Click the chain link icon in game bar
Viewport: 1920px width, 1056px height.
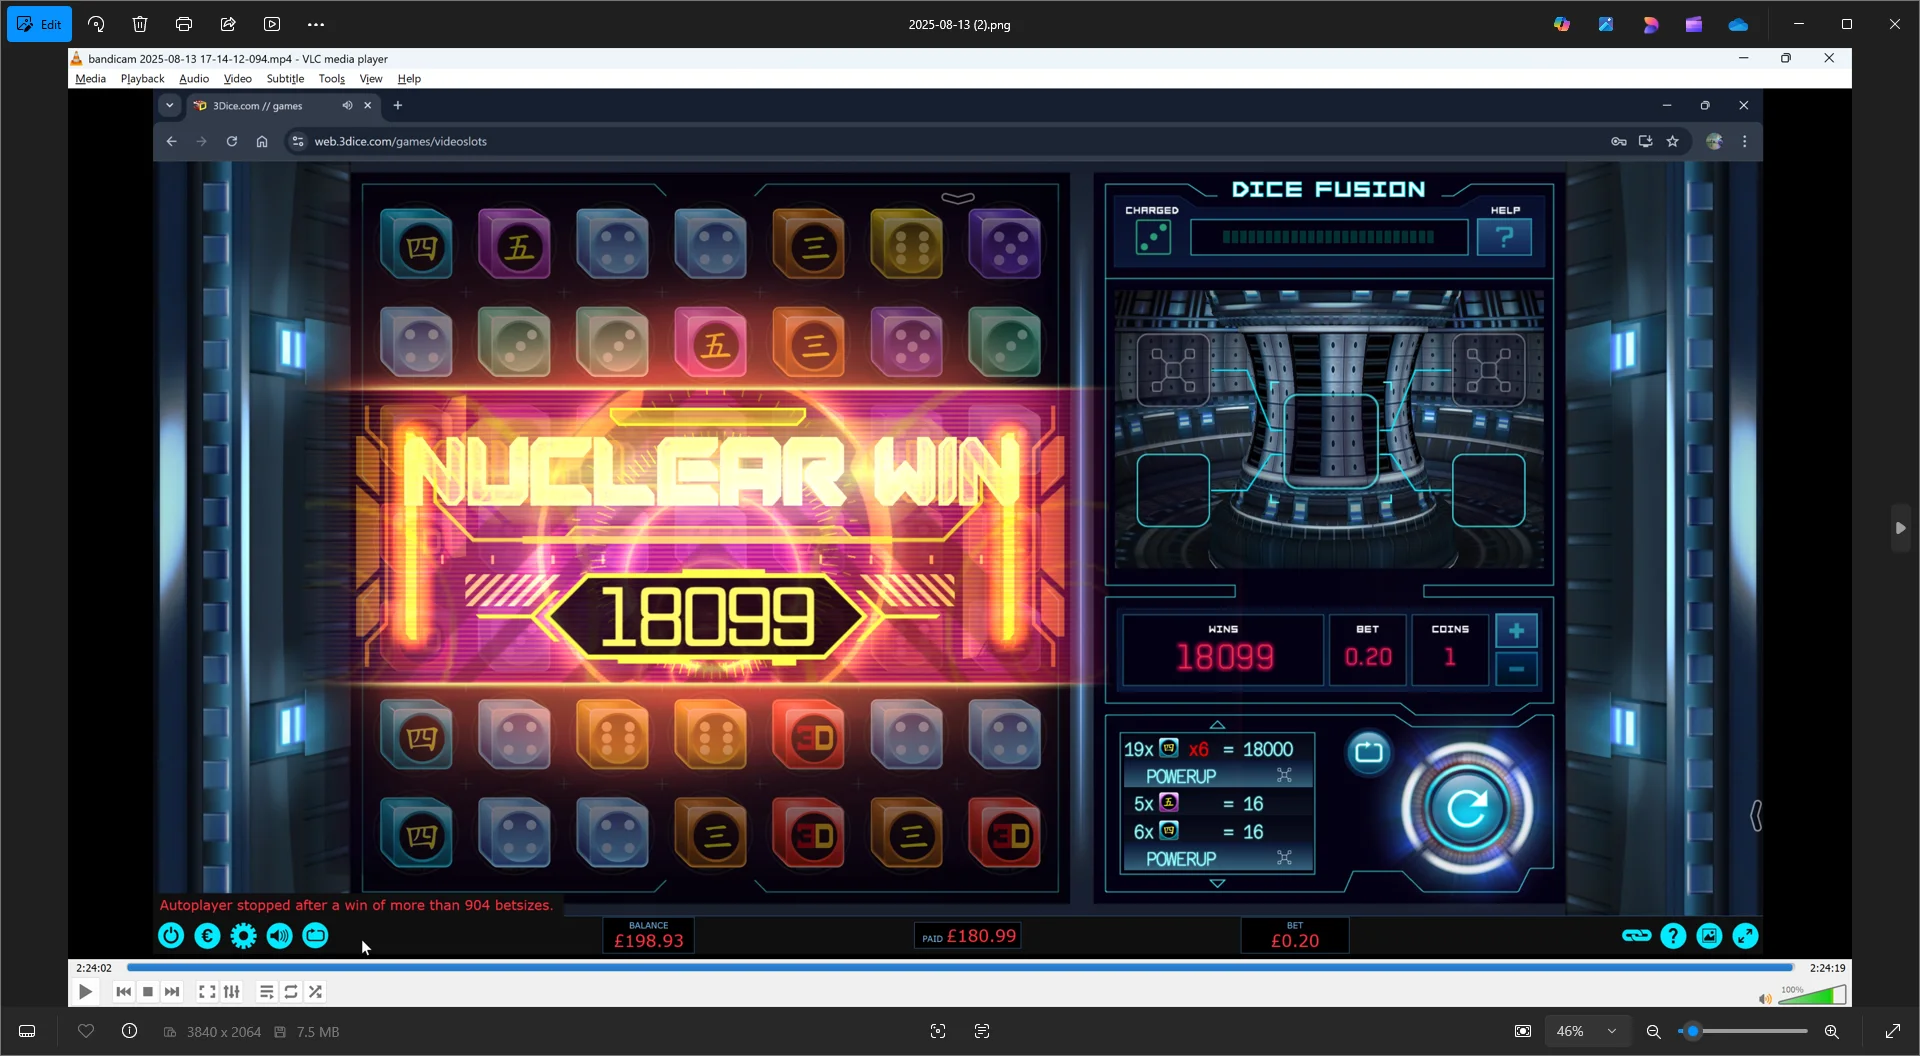[1637, 936]
